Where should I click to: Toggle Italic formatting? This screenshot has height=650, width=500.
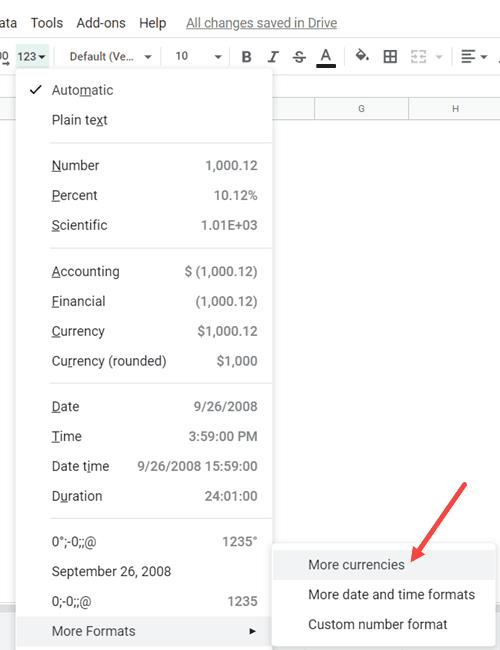[273, 56]
